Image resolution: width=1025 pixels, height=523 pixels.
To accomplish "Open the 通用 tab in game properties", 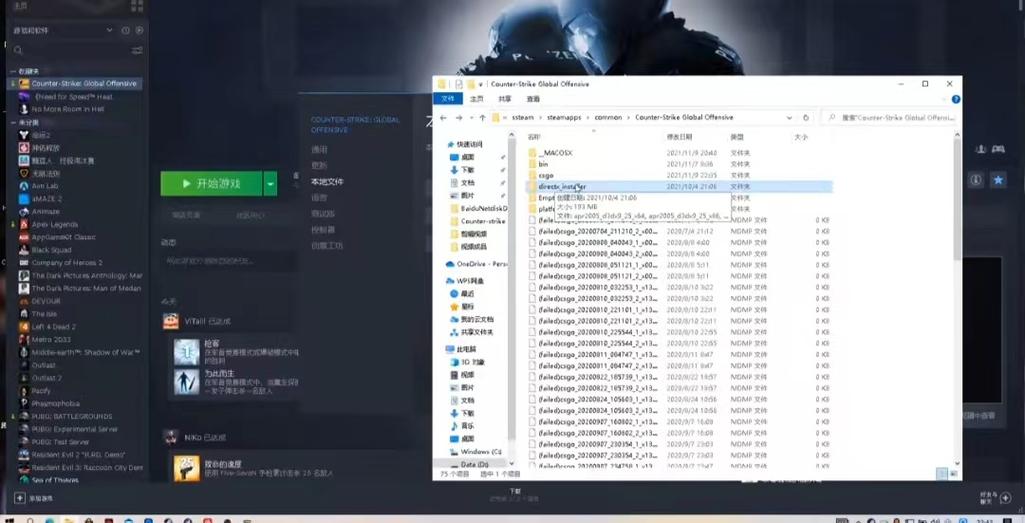I will coord(319,150).
